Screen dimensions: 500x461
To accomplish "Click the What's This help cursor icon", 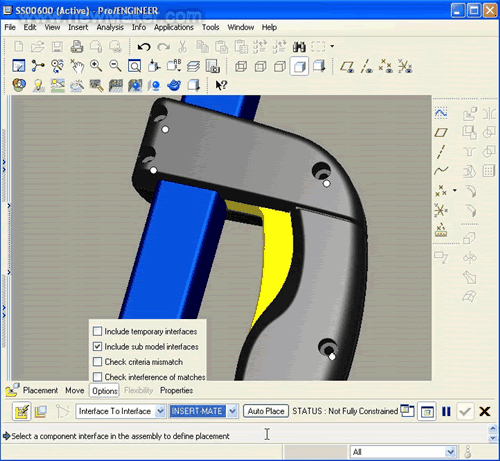I will [221, 85].
